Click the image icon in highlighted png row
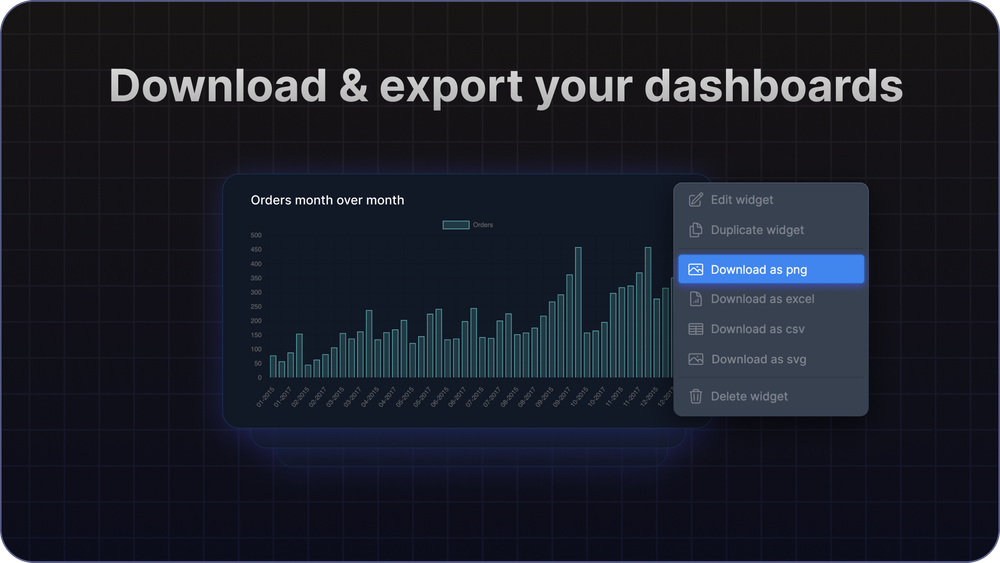The image size is (1000, 563). [x=696, y=269]
